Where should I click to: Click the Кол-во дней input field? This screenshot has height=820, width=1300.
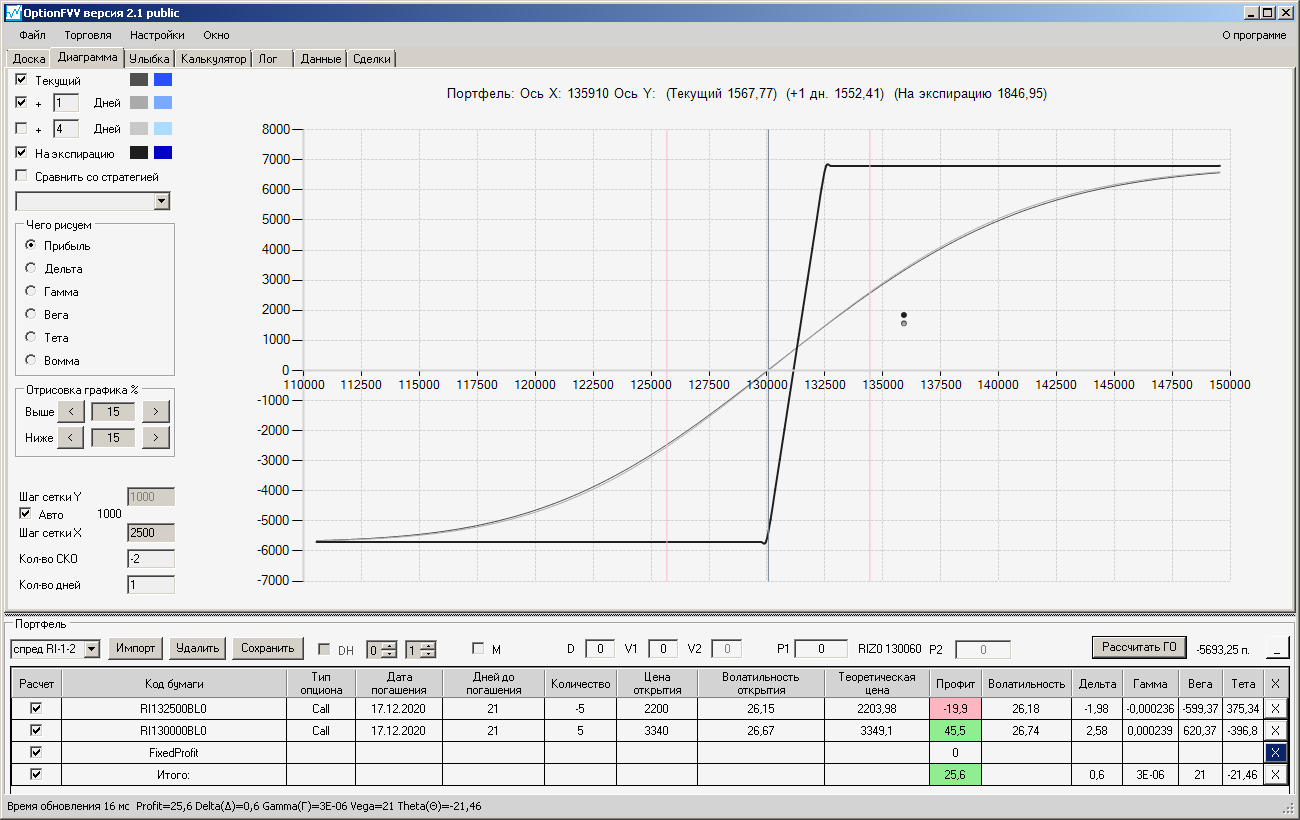(x=151, y=585)
